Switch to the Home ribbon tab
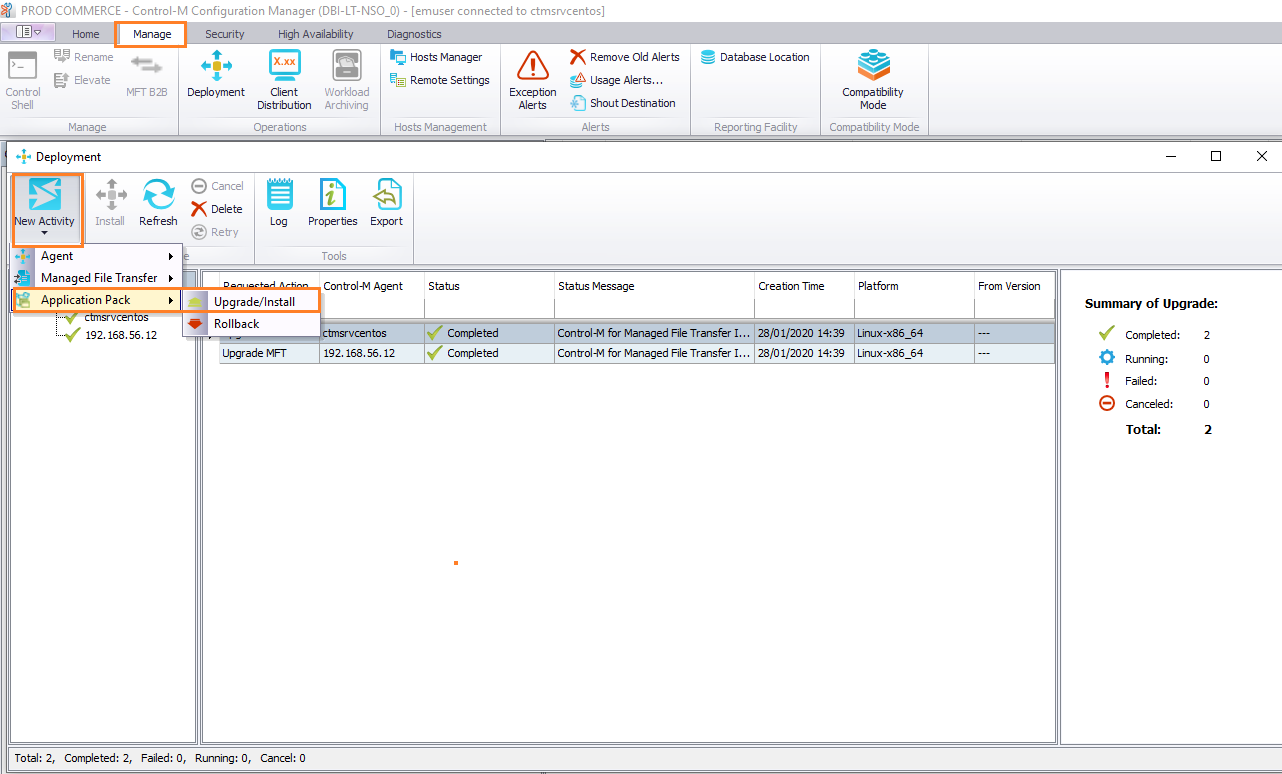The height and width of the screenshot is (774, 1282). coord(86,34)
